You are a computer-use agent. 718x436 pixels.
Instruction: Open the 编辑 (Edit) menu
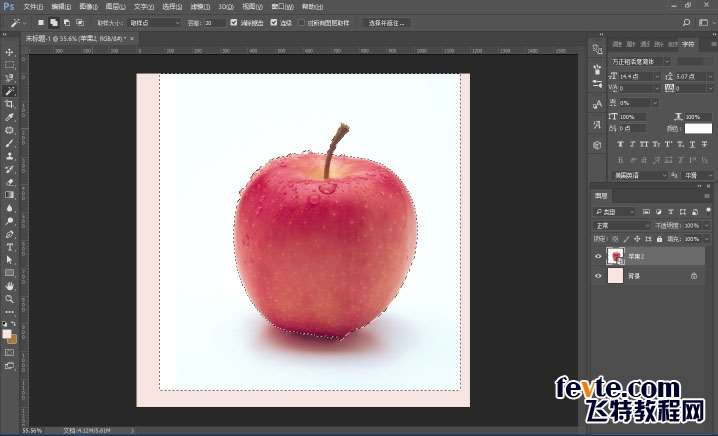[61, 7]
